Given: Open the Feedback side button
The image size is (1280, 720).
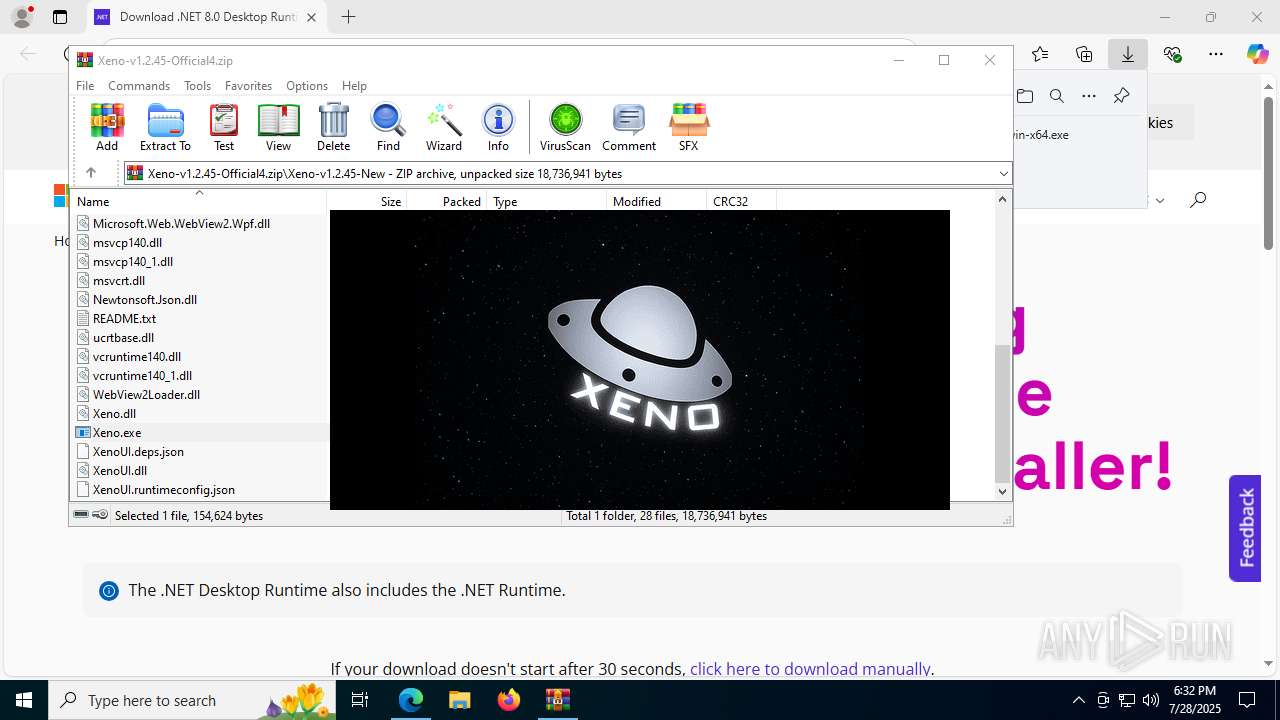Looking at the screenshot, I should click(1245, 528).
